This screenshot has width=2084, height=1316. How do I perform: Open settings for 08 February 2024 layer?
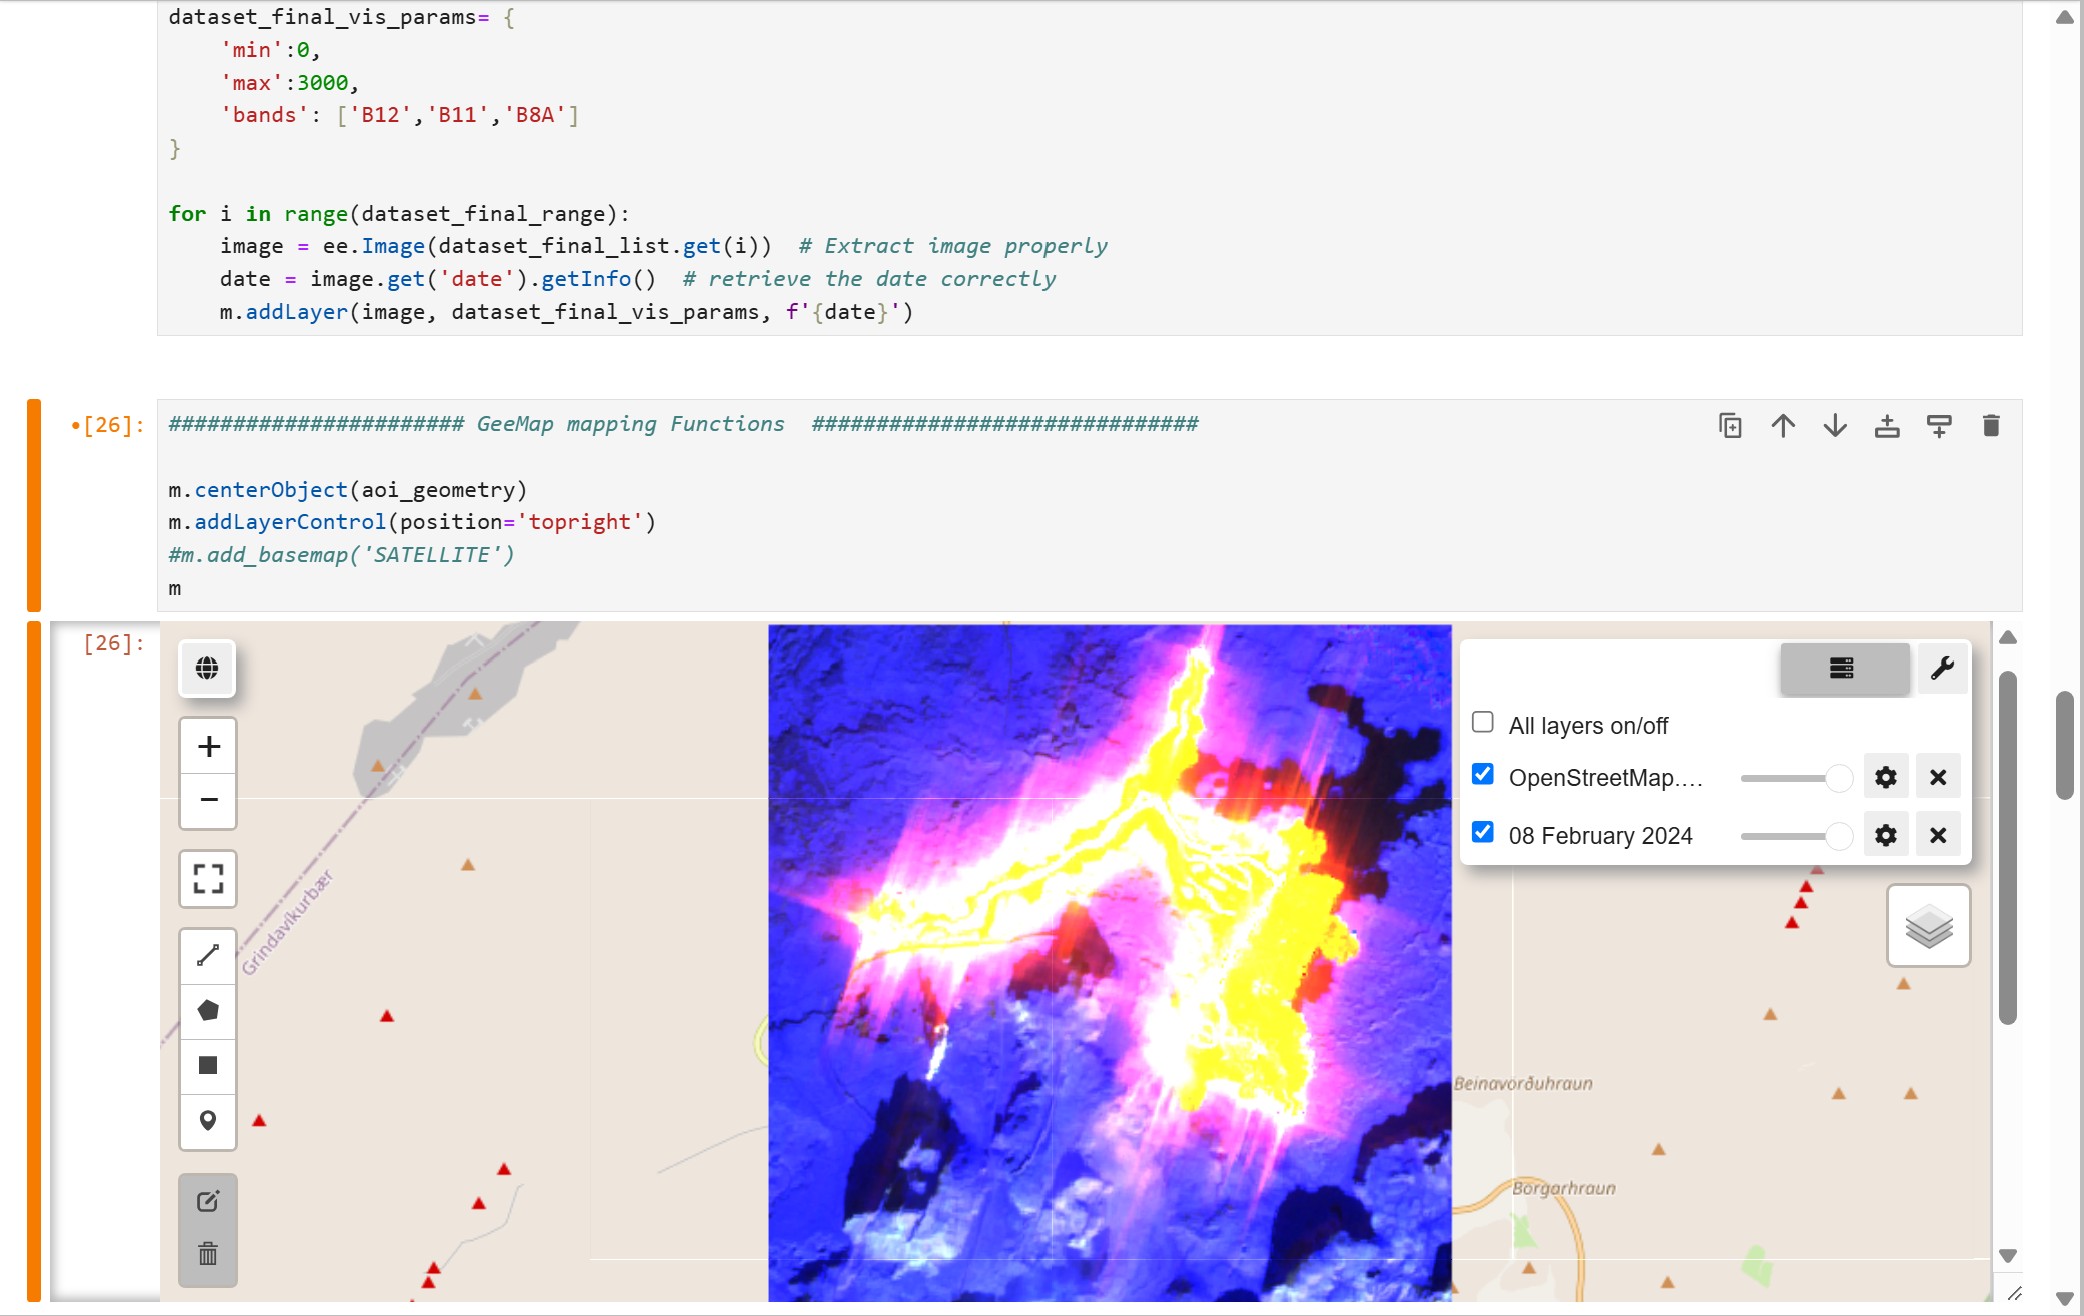[1886, 835]
